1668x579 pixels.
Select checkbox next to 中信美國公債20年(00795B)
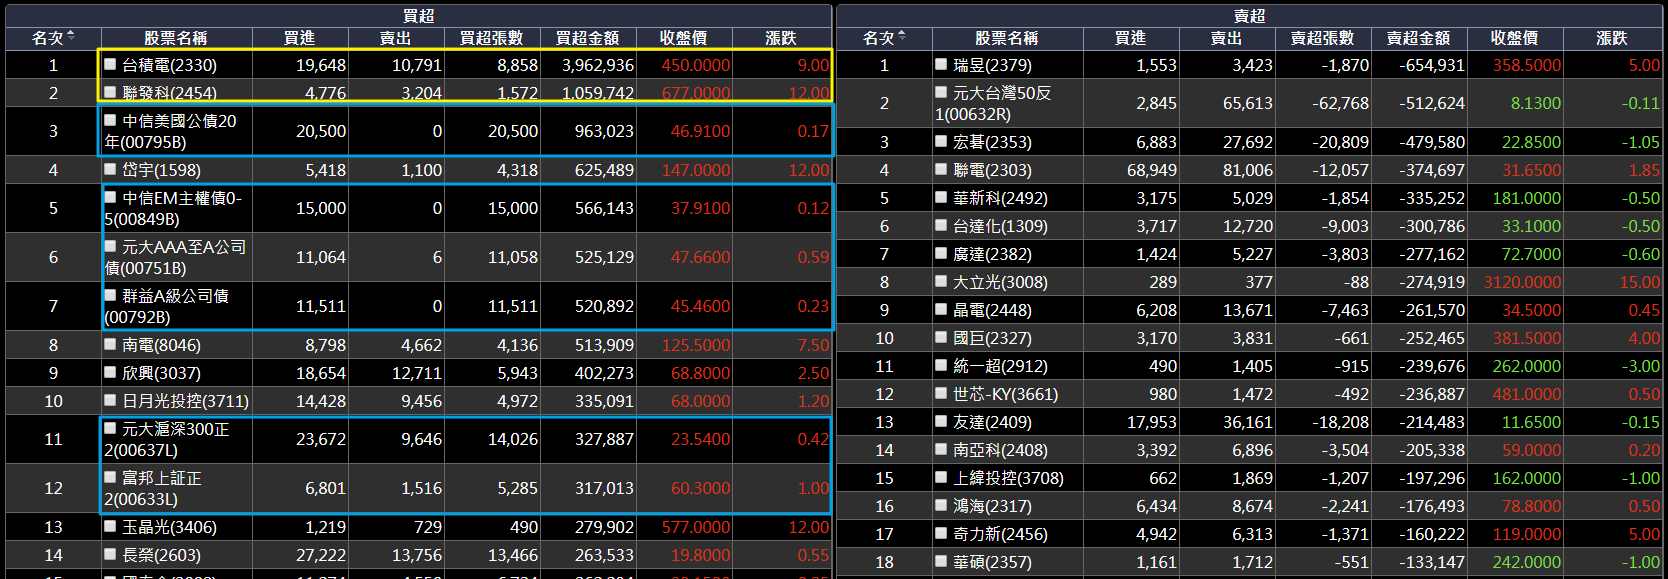pos(111,120)
